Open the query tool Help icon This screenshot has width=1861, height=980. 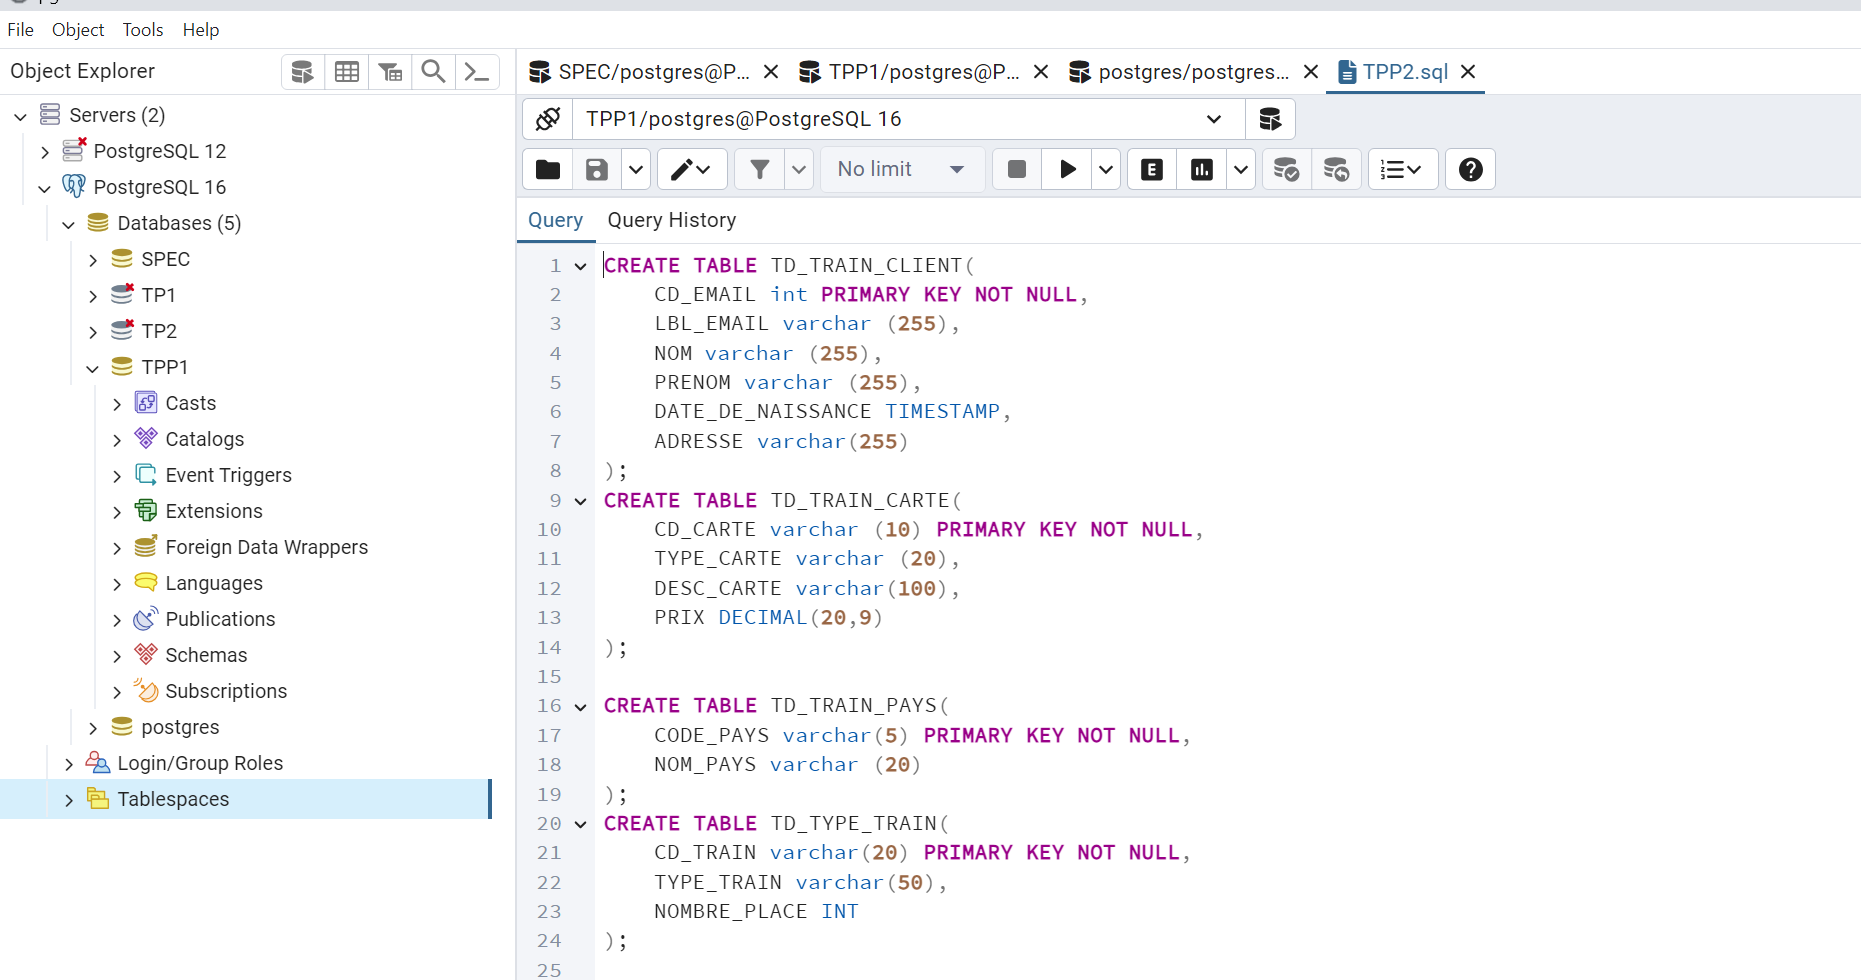(x=1470, y=170)
